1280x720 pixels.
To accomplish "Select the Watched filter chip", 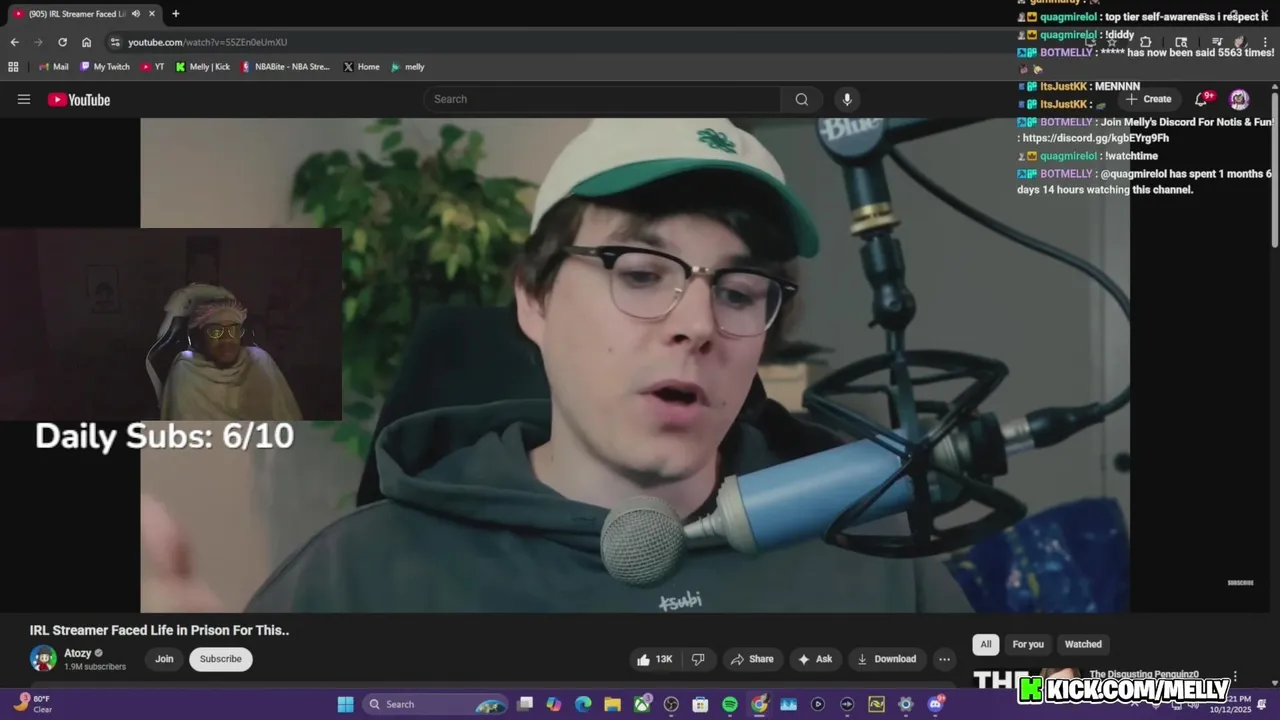I will click(x=1083, y=644).
